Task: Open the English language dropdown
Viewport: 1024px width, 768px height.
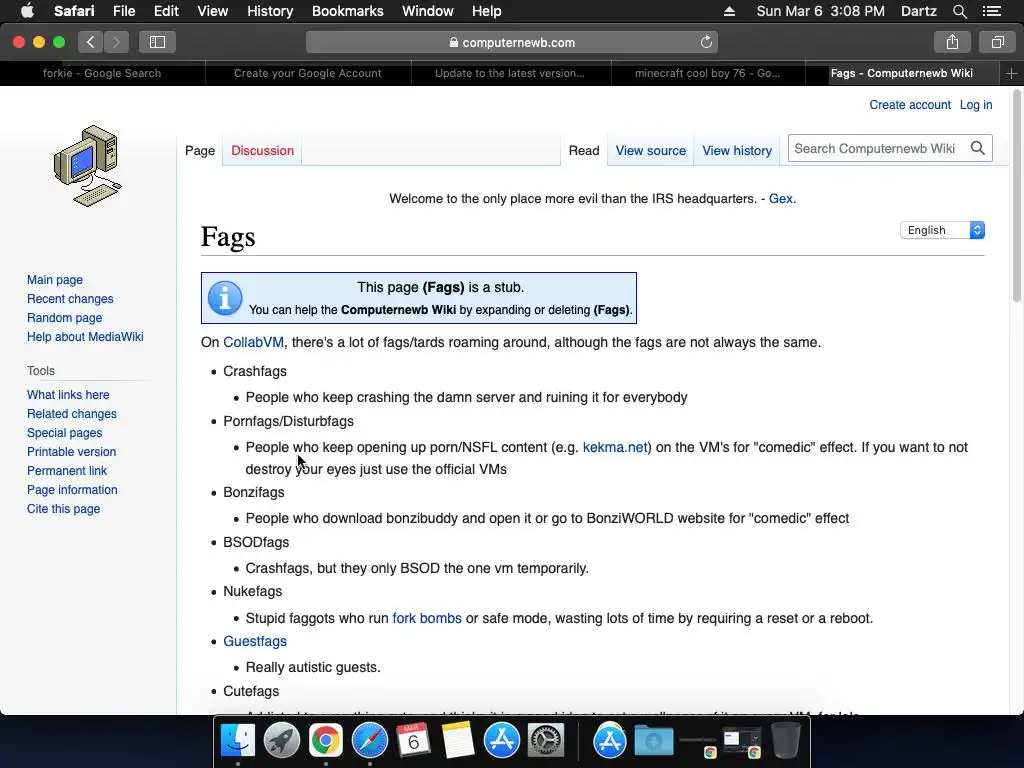Action: (942, 230)
